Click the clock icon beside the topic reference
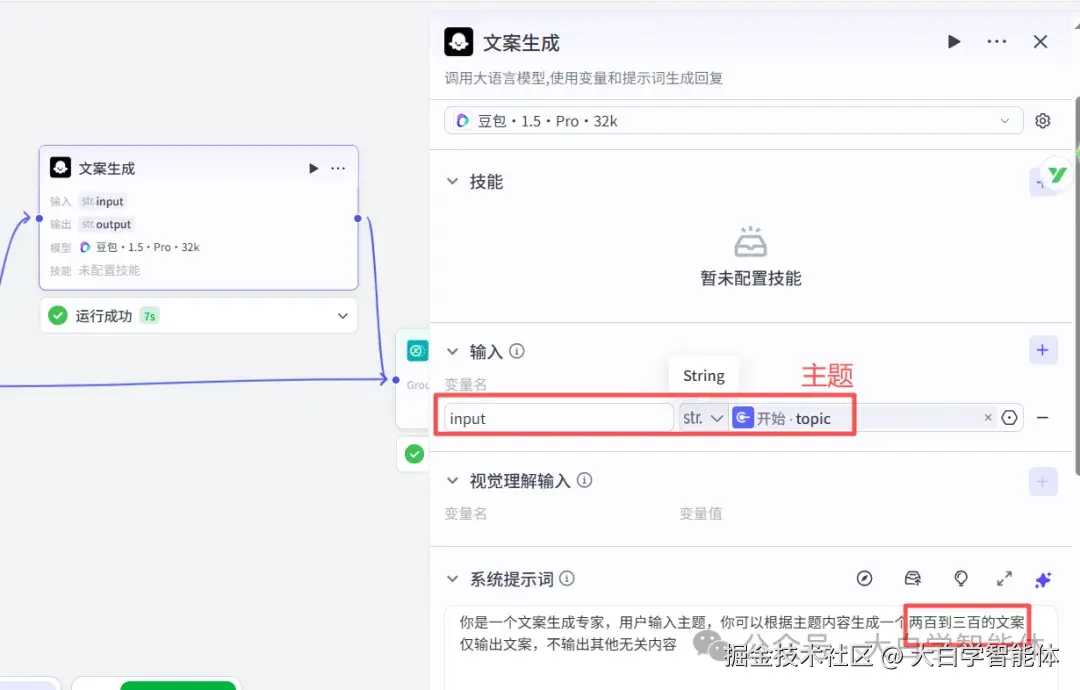Image resolution: width=1080 pixels, height=690 pixels. click(x=1009, y=417)
